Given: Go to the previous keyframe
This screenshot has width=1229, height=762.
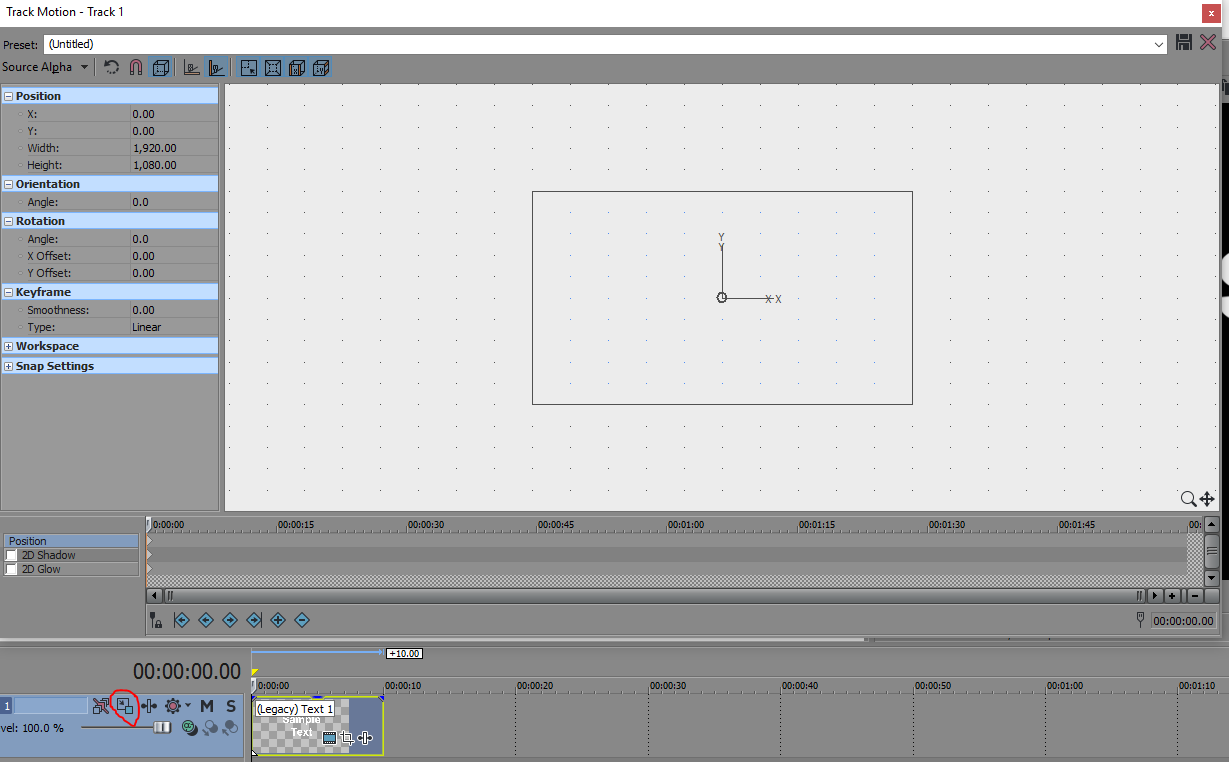Looking at the screenshot, I should click(x=206, y=620).
